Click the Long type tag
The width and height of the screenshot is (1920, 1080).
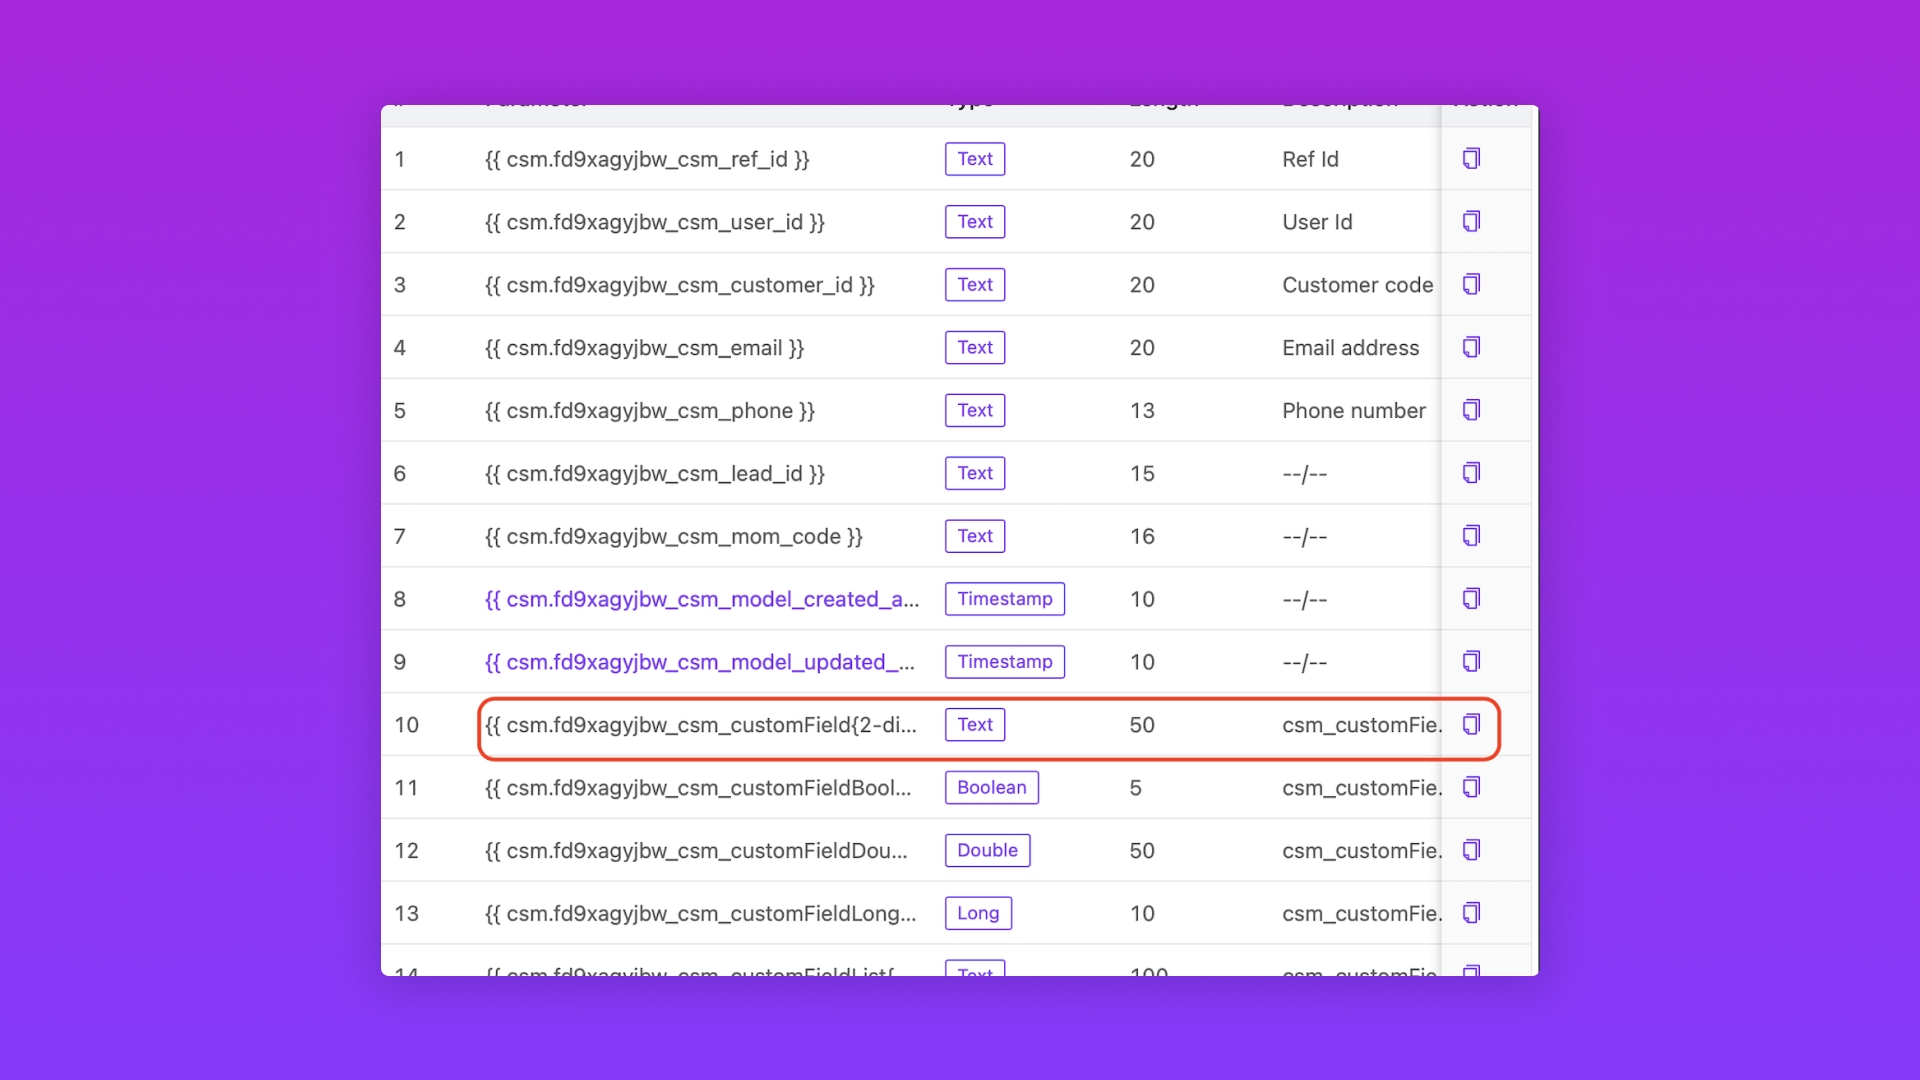pos(977,914)
